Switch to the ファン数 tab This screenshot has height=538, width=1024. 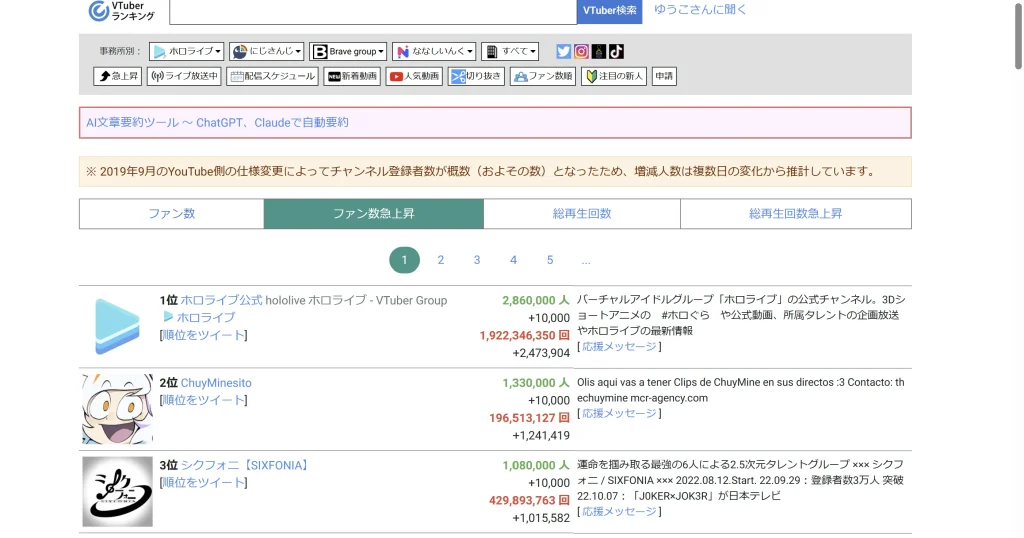point(172,214)
